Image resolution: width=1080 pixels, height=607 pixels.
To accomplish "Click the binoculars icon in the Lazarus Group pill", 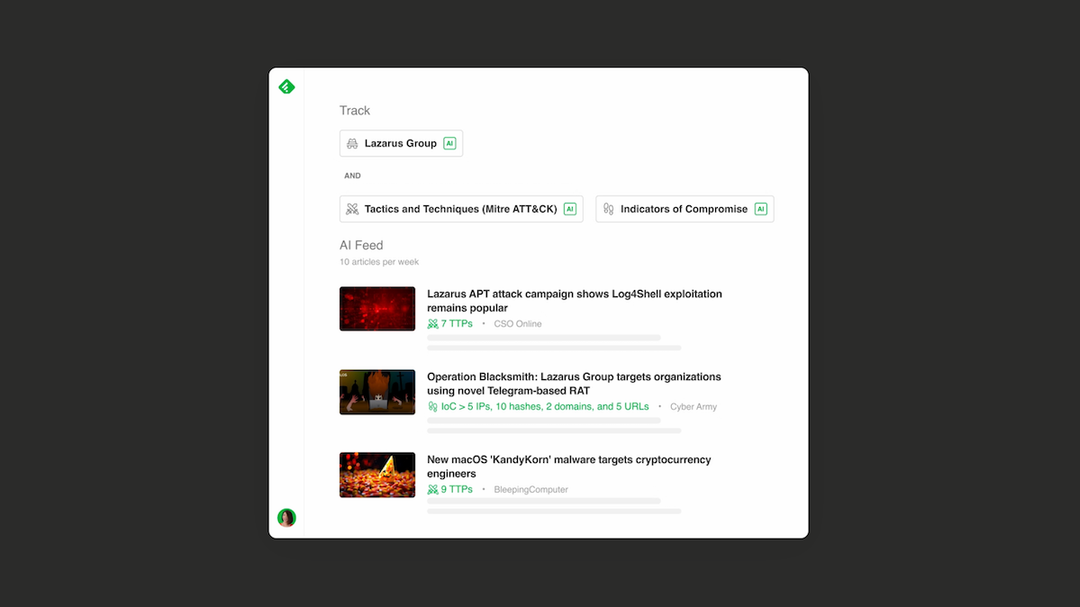I will tap(352, 143).
